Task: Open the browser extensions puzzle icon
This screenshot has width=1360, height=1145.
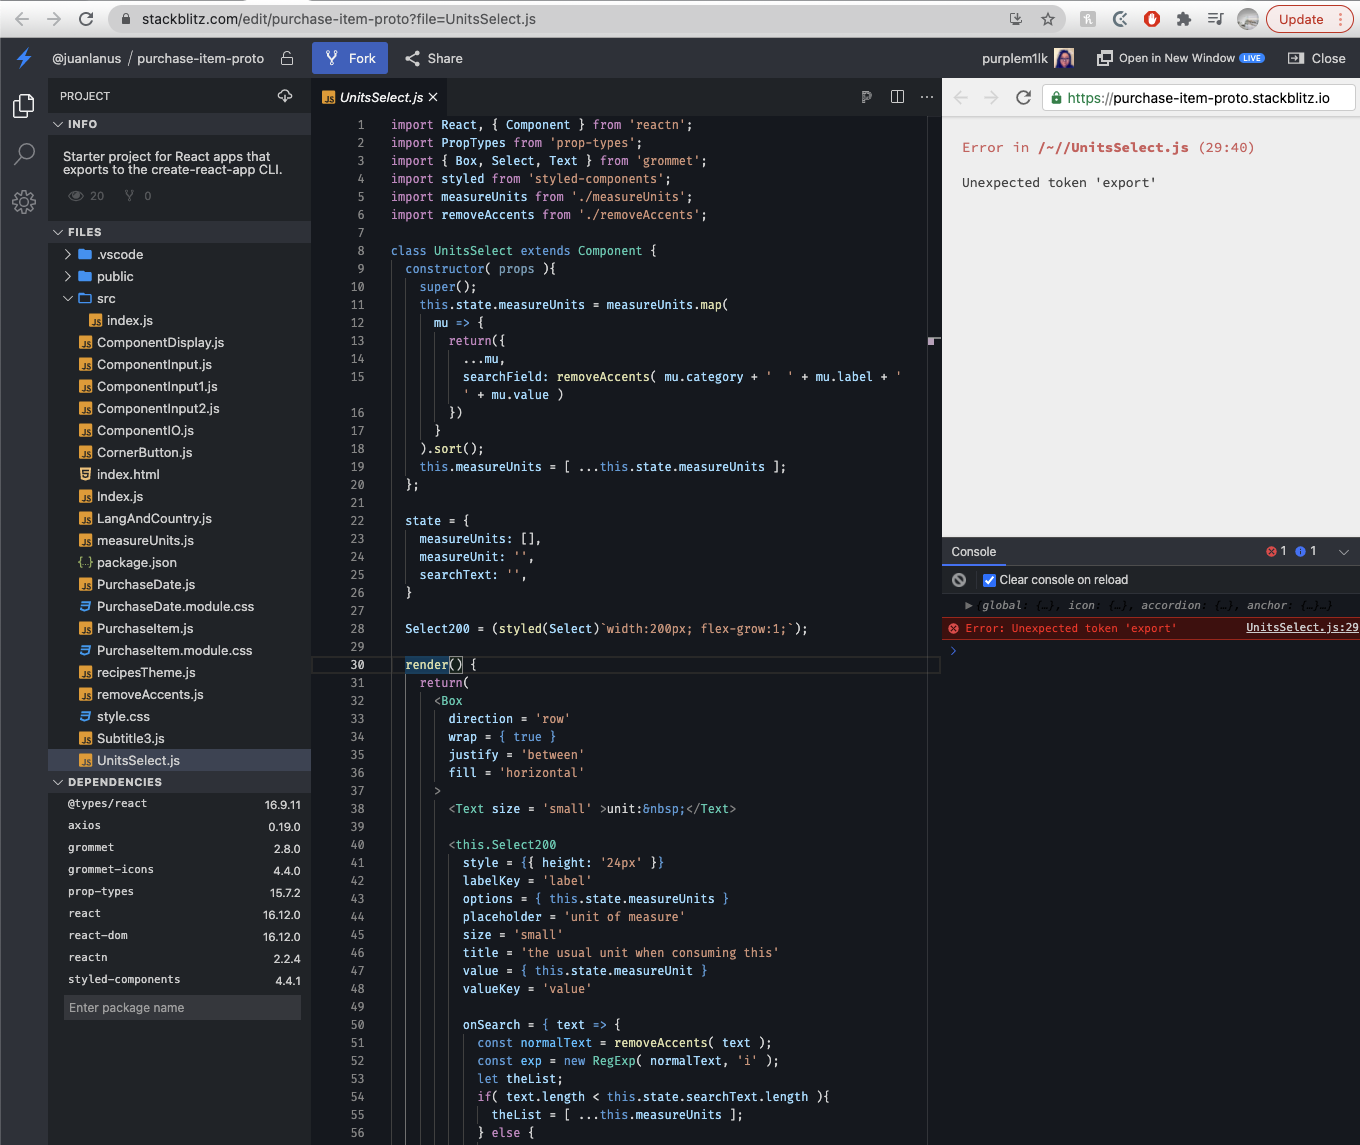Action: [x=1184, y=19]
